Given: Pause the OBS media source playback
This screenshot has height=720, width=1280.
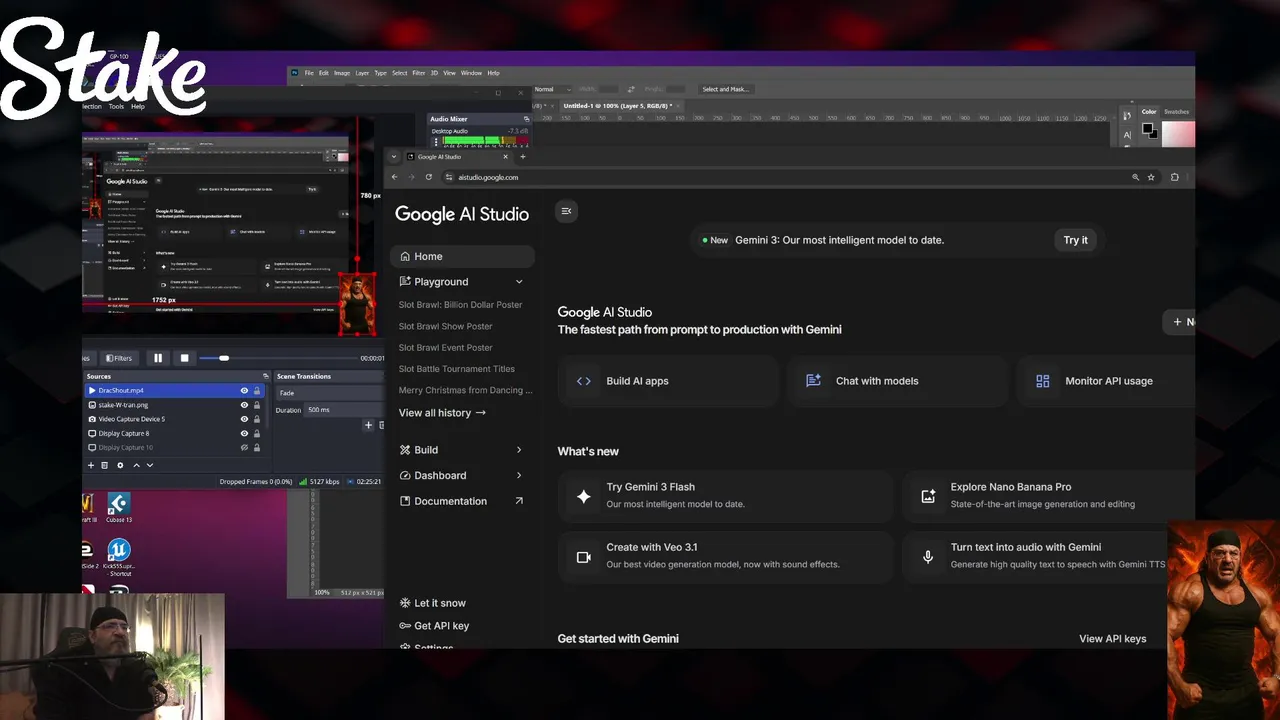Looking at the screenshot, I should pyautogui.click(x=158, y=358).
